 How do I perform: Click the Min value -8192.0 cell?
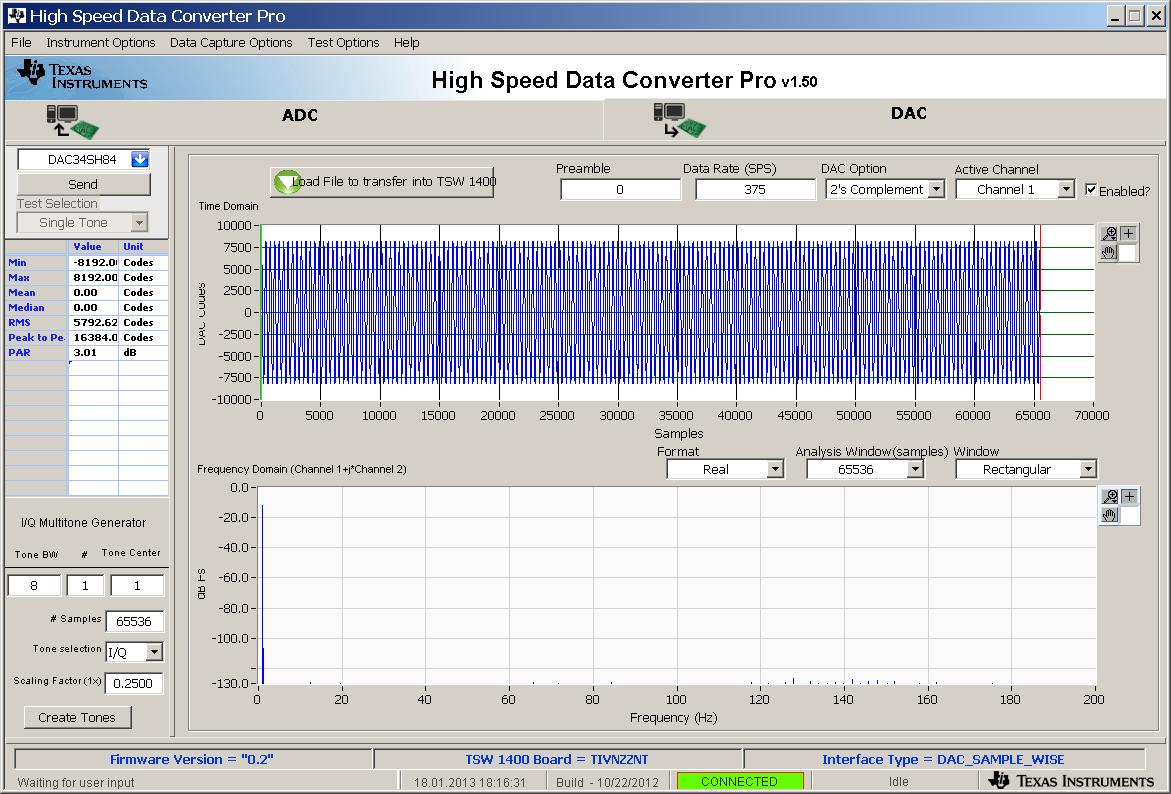tap(93, 262)
